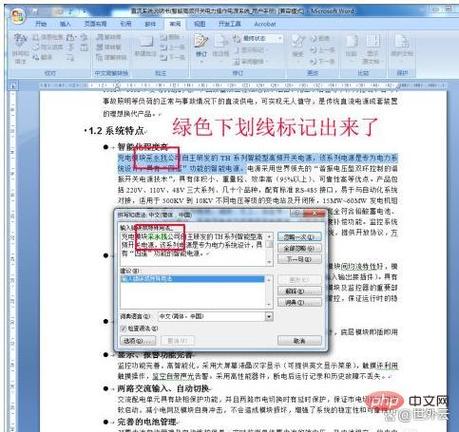Click 翻译 translate in the 校对 group
Screen dimensions: 459x432
(x=43, y=57)
